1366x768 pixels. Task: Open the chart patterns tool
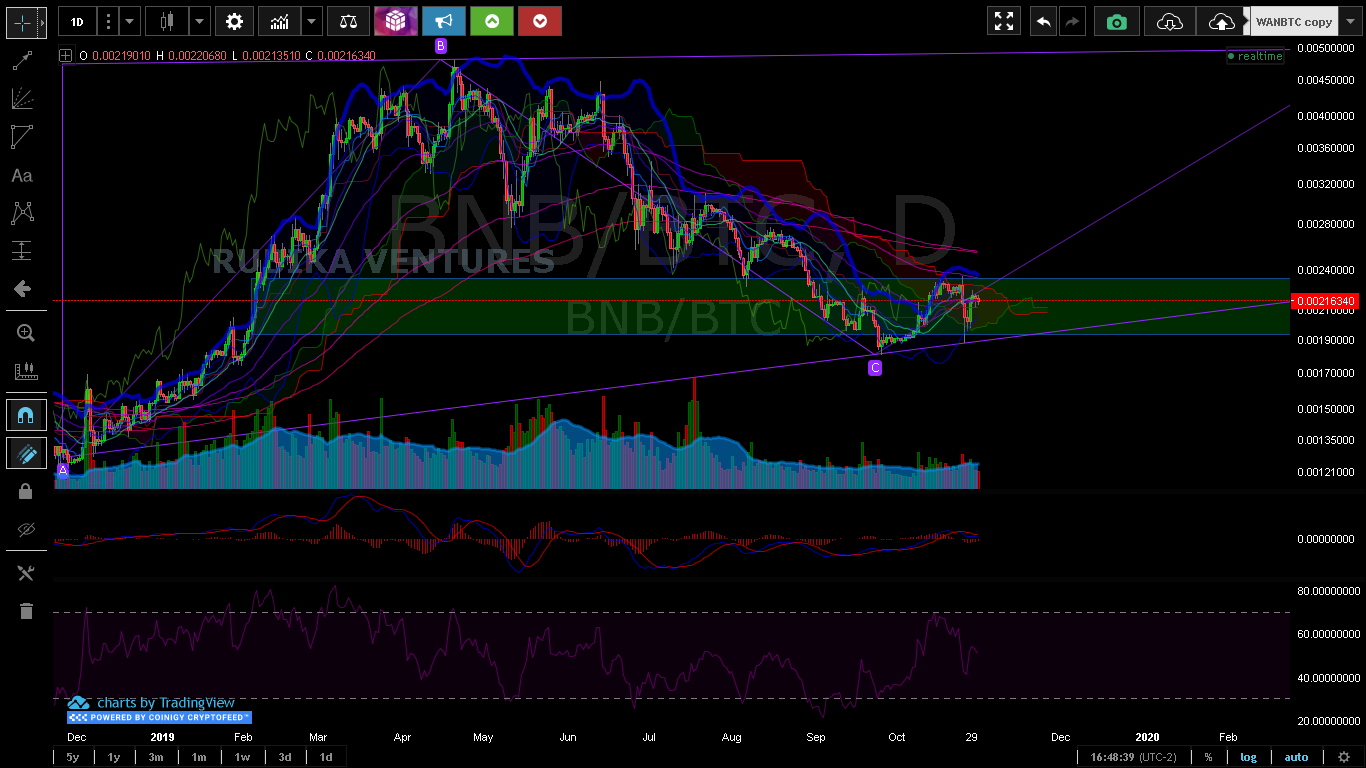[x=21, y=213]
